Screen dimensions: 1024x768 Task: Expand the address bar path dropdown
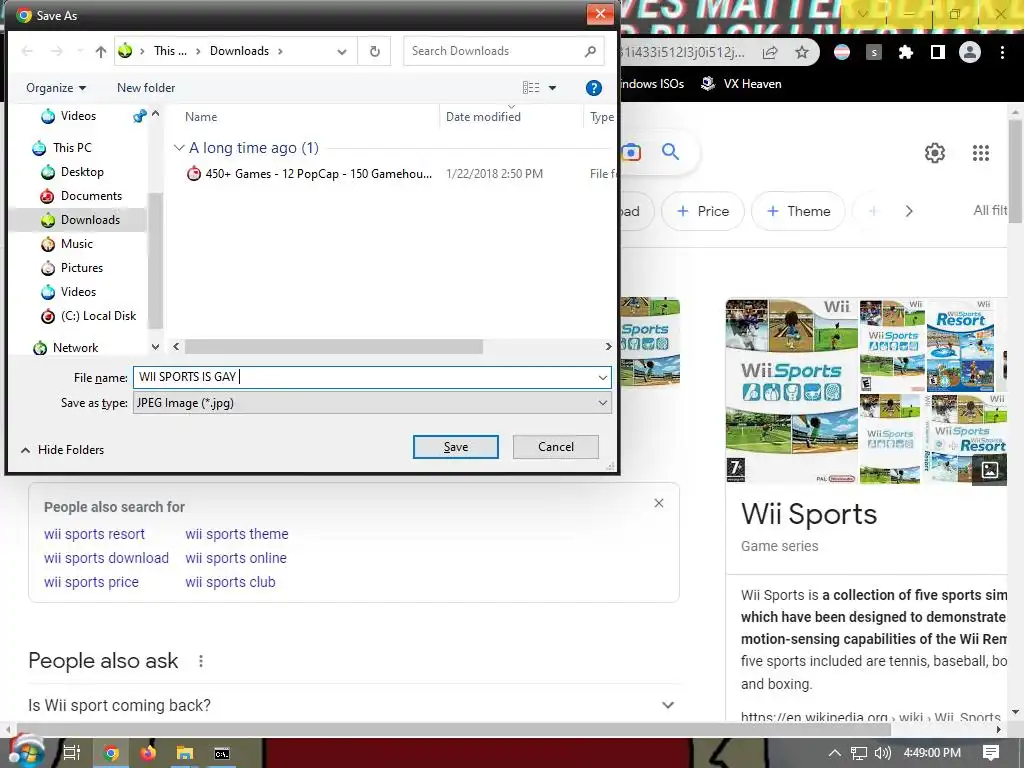342,52
